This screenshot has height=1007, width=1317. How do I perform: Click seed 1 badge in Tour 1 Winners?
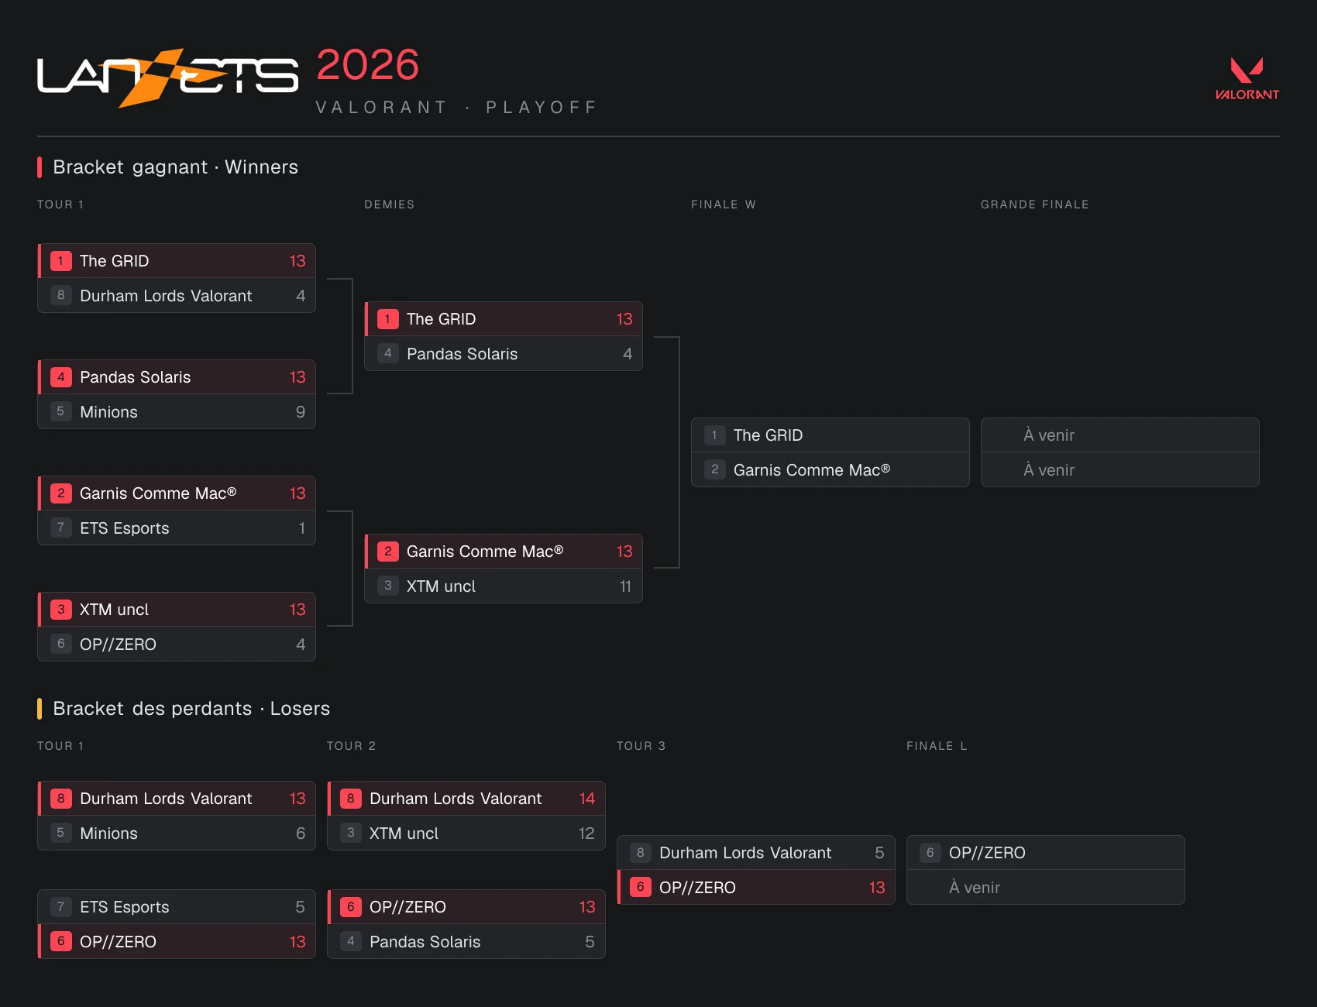[x=61, y=261]
